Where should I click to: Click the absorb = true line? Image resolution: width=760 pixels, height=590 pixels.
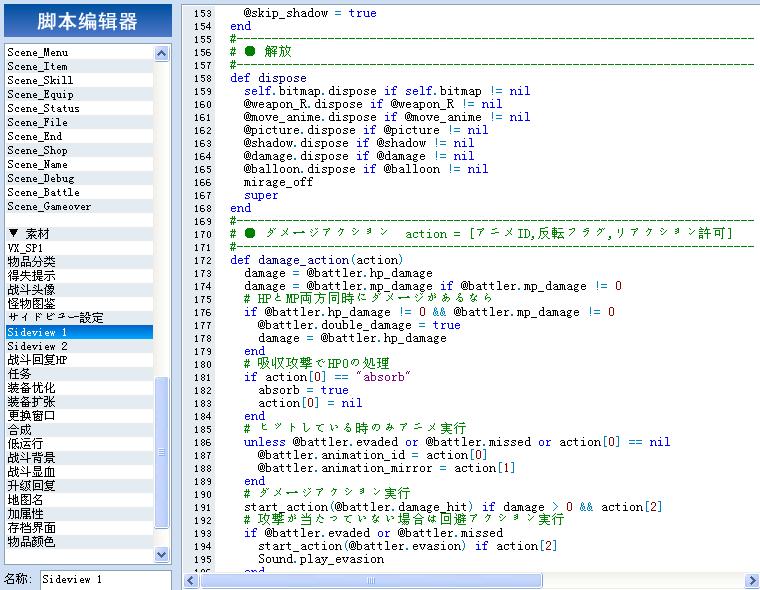(x=303, y=390)
